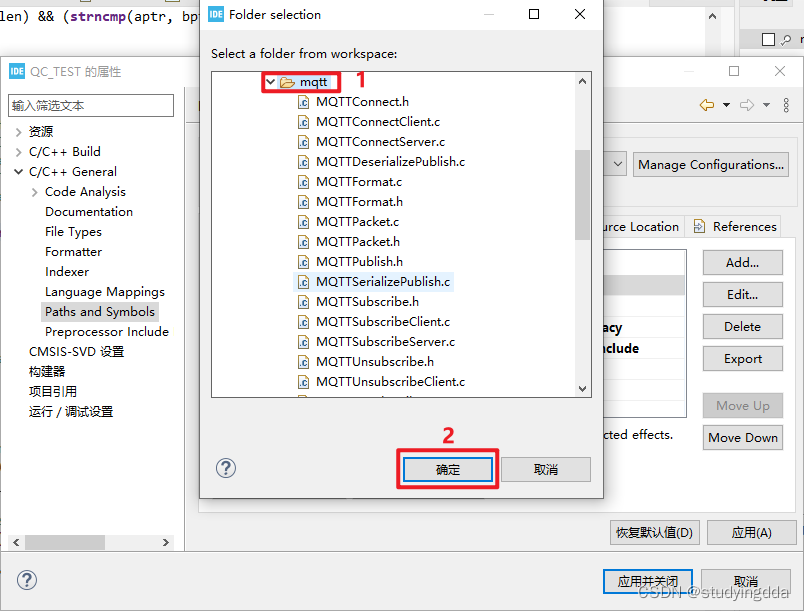Click 应用并关闭 in properties window
Viewport: 804px width, 611px height.
tap(648, 581)
